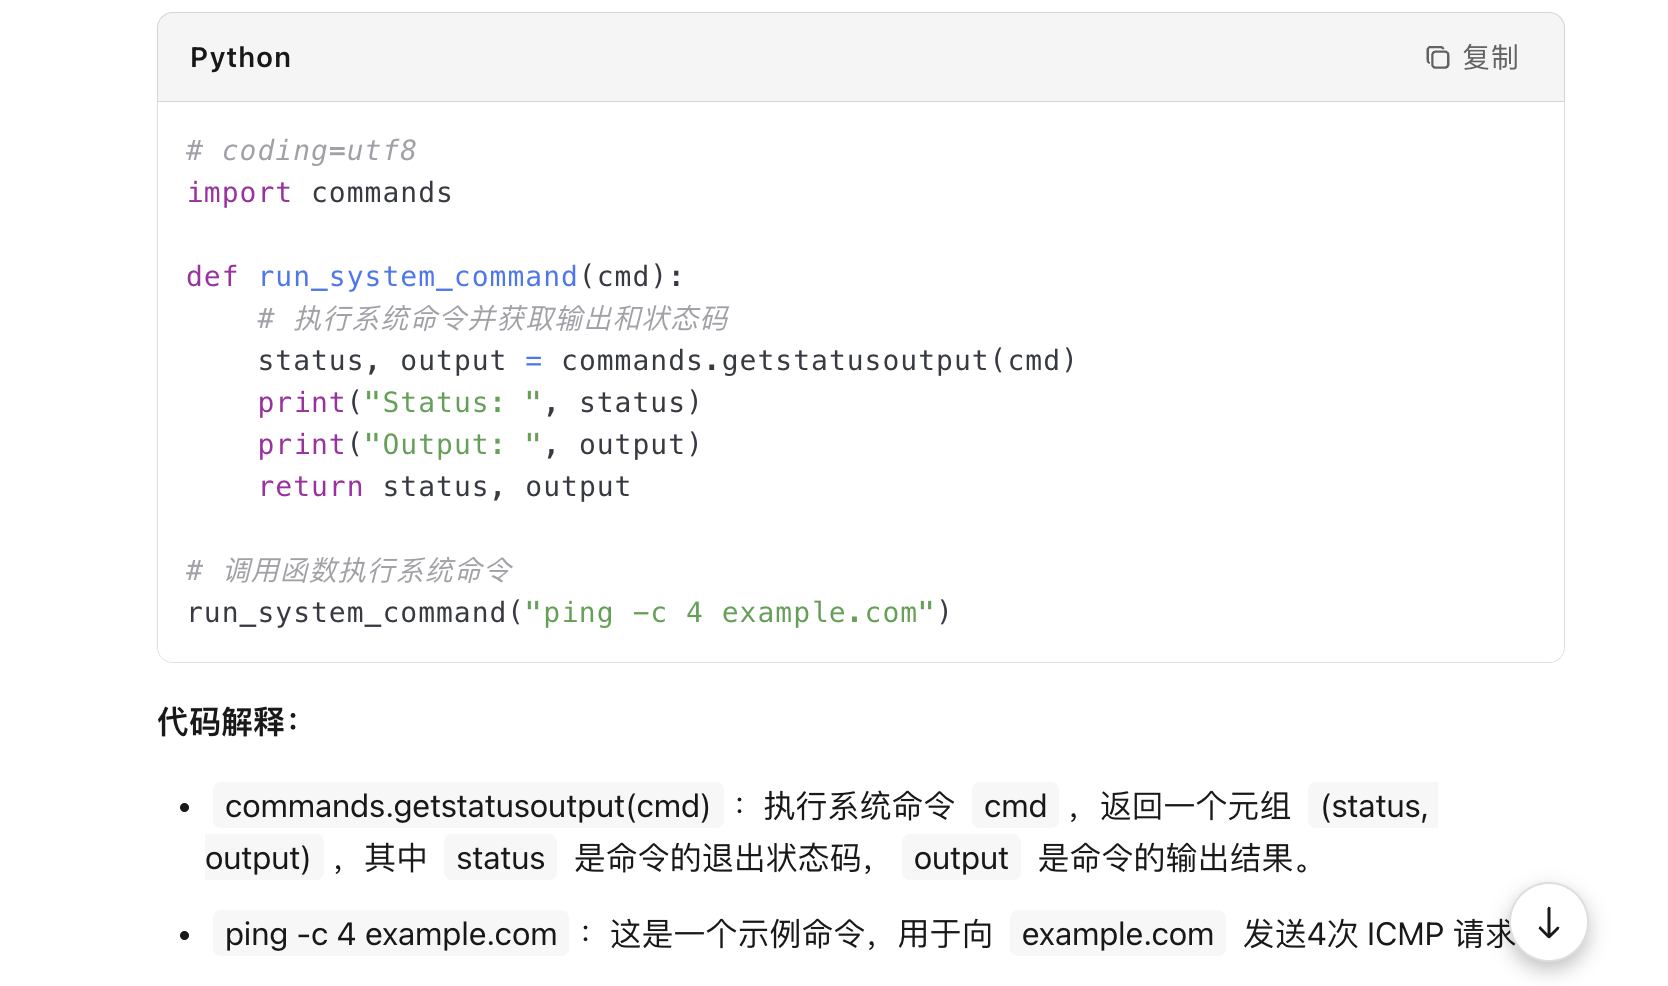Click the 'import commands' code line

[x=320, y=193]
